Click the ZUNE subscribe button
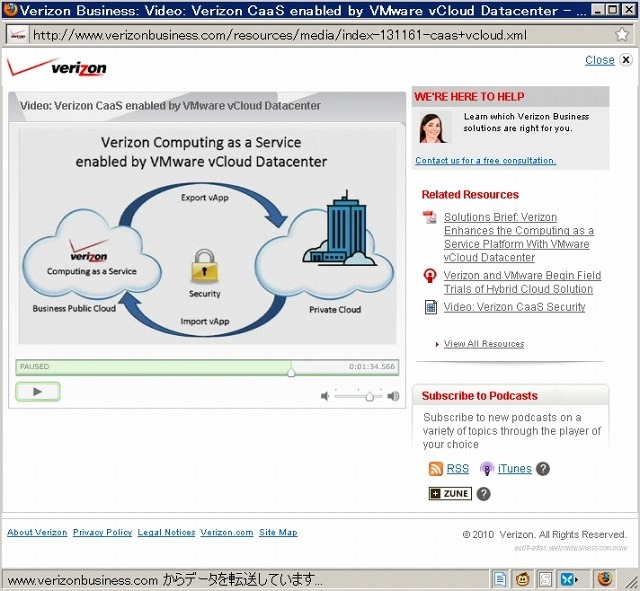The image size is (640, 591). (x=450, y=493)
